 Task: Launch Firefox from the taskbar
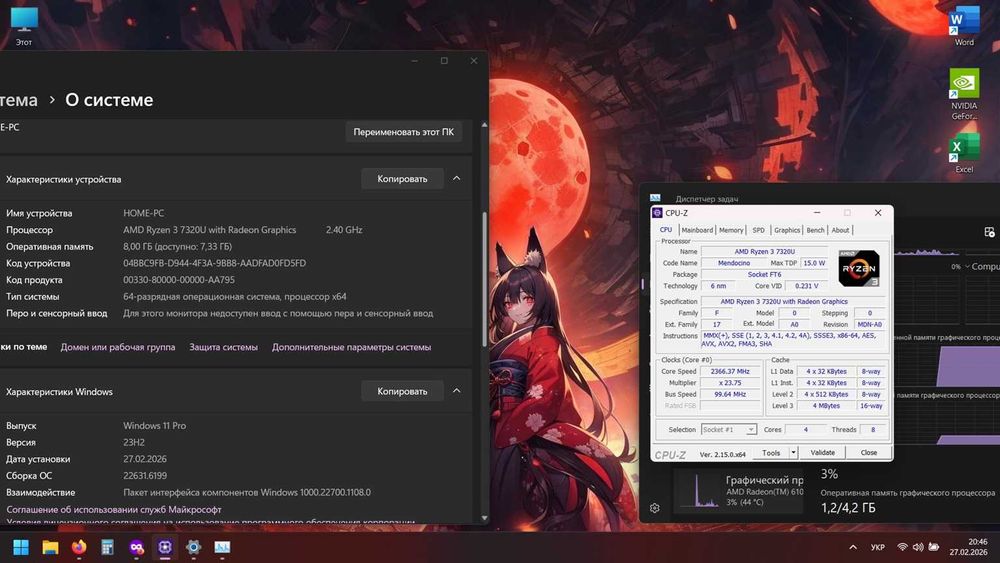(79, 547)
